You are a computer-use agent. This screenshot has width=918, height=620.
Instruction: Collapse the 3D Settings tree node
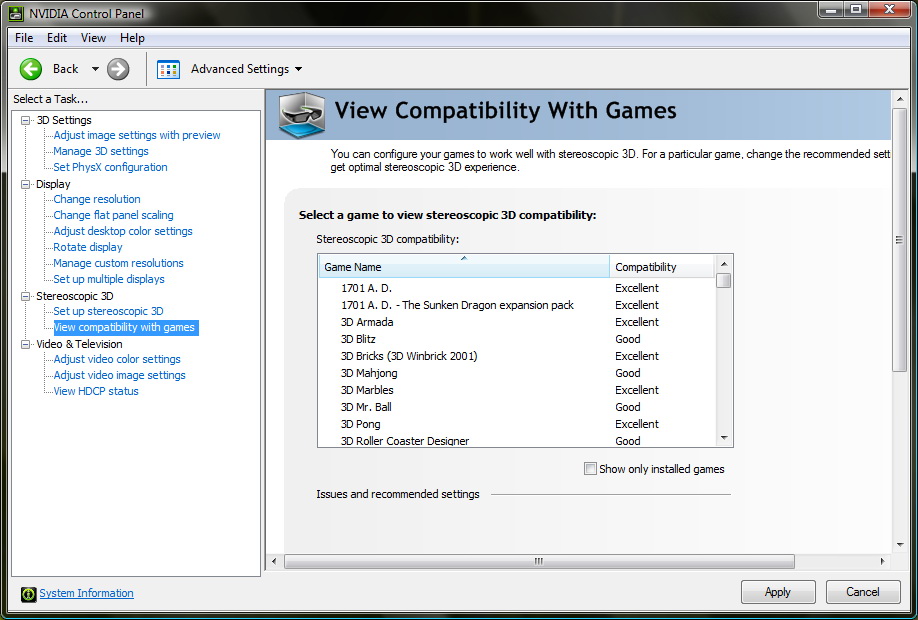click(x=26, y=120)
